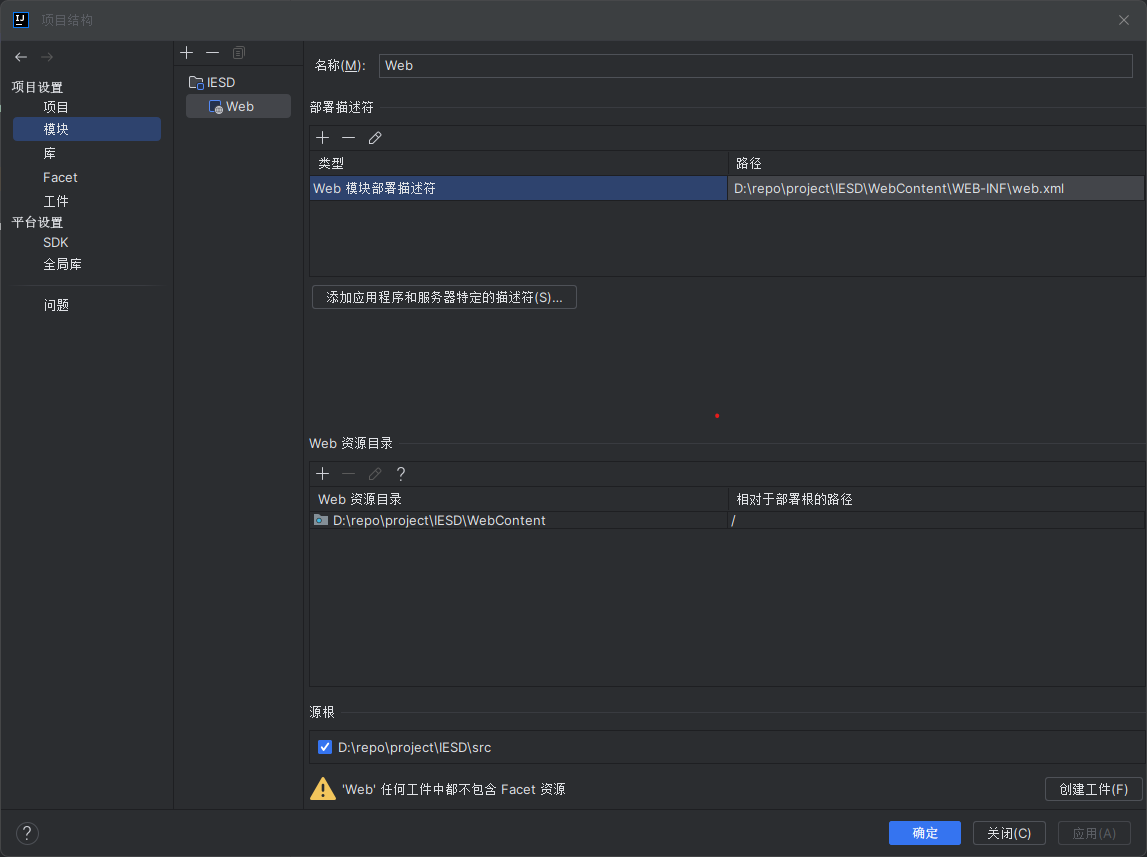This screenshot has height=857, width=1147.
Task: Open the dialog help button at the bottom left
Action: (27, 833)
